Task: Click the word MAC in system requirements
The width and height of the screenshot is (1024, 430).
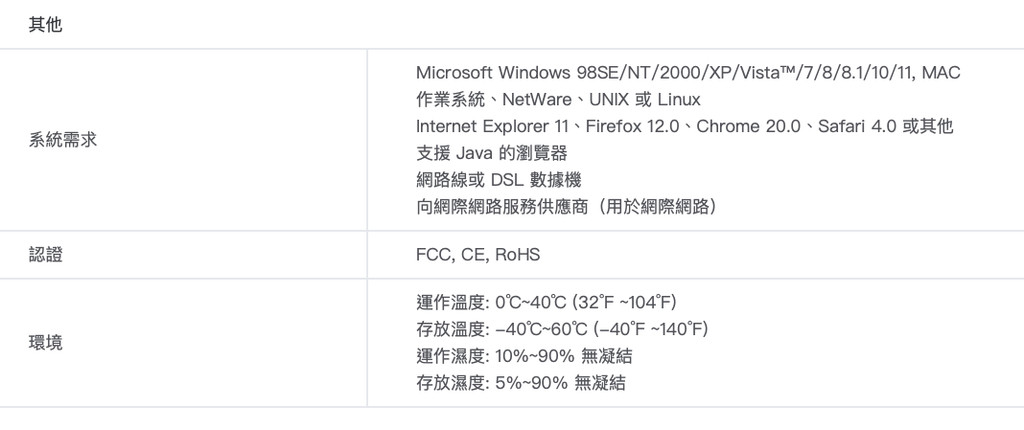Action: point(941,74)
